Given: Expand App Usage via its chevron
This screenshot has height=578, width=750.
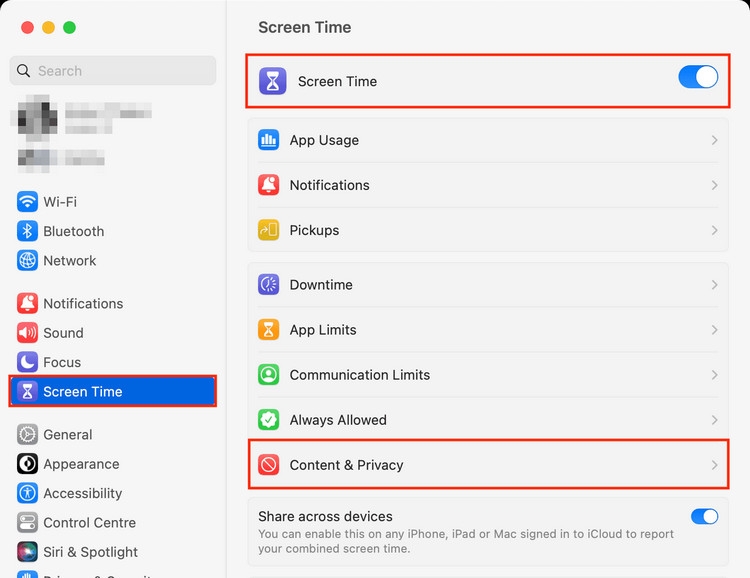Looking at the screenshot, I should click(x=714, y=140).
